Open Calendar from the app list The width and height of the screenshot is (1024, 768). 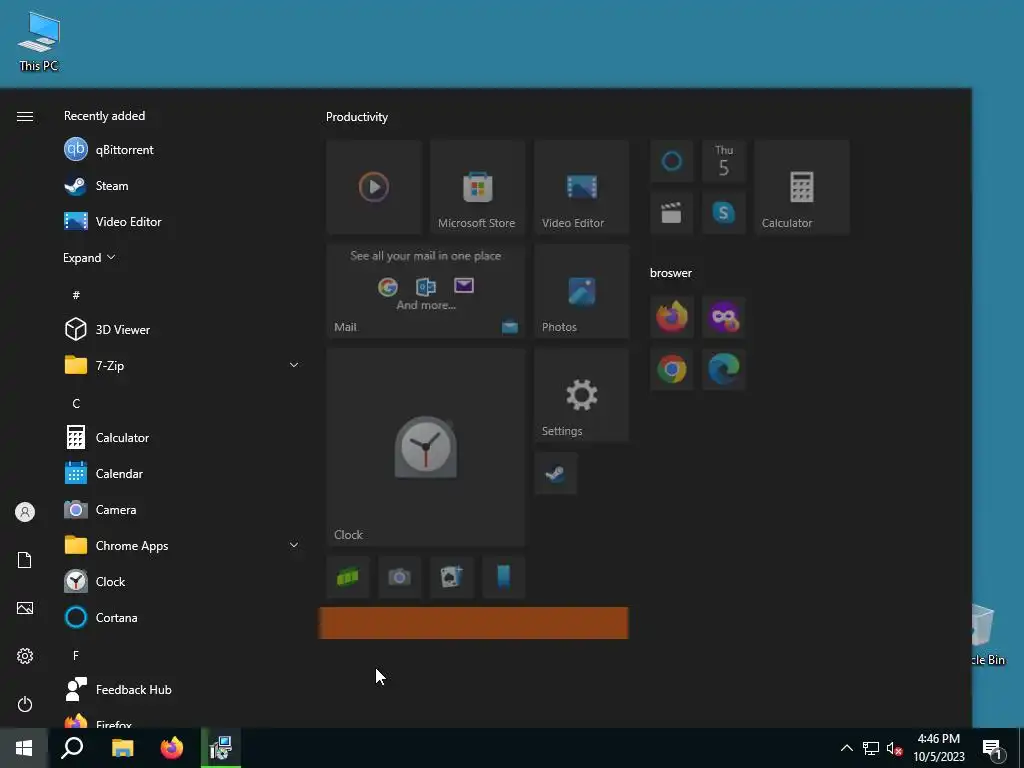point(183,473)
